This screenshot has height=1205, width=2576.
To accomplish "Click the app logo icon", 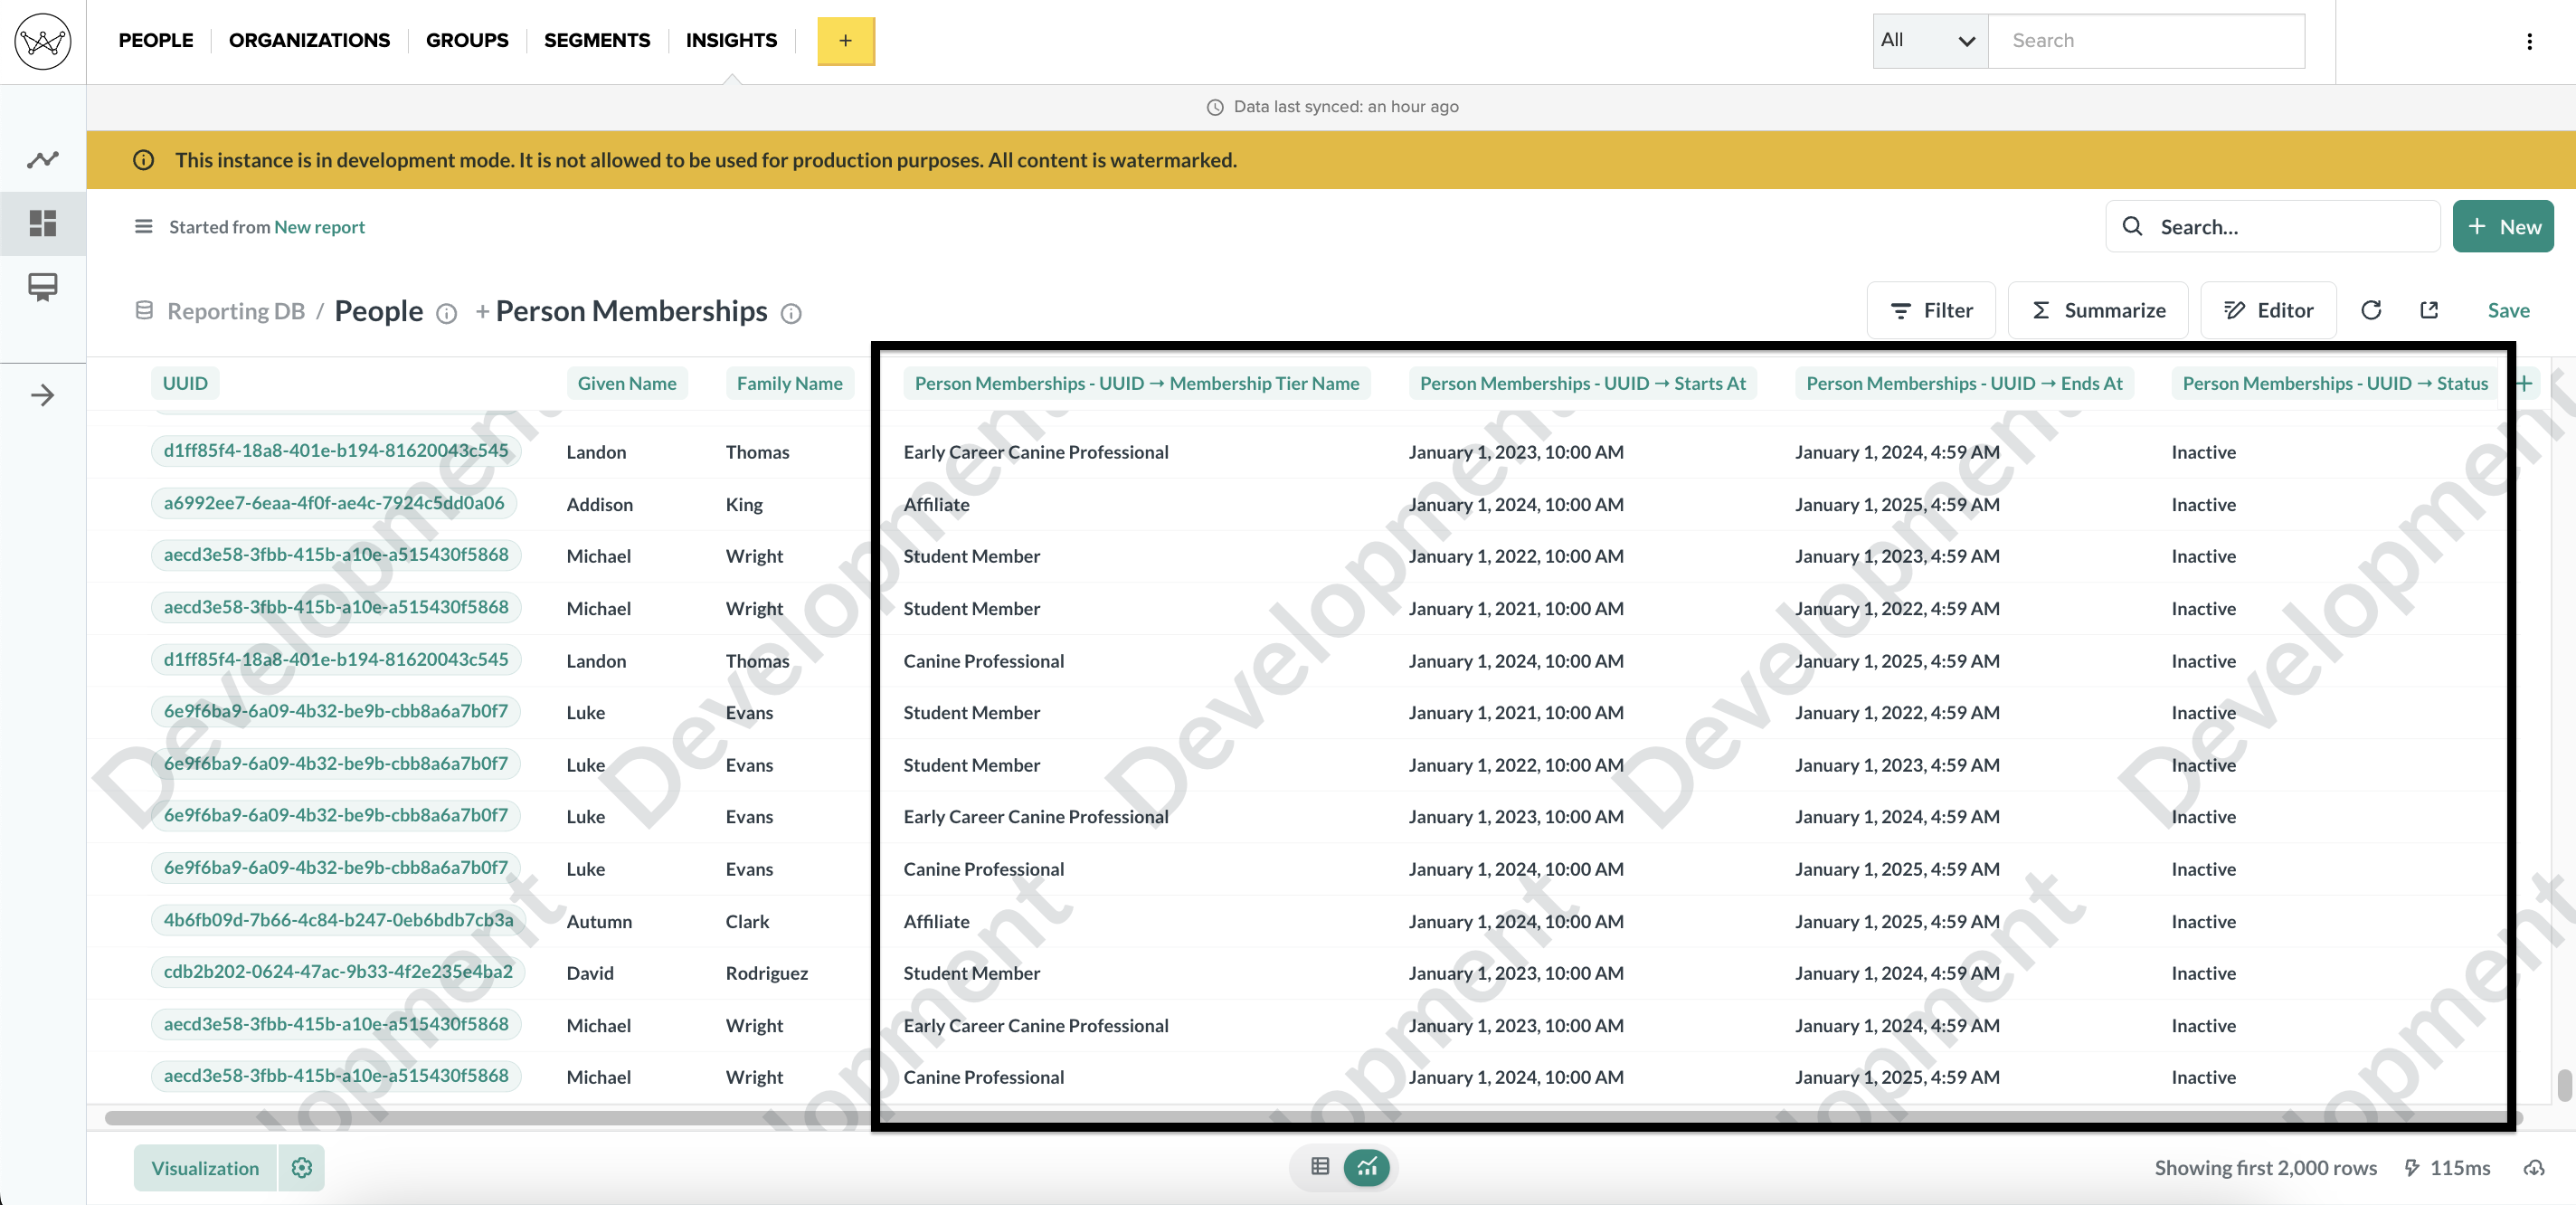I will point(43,41).
